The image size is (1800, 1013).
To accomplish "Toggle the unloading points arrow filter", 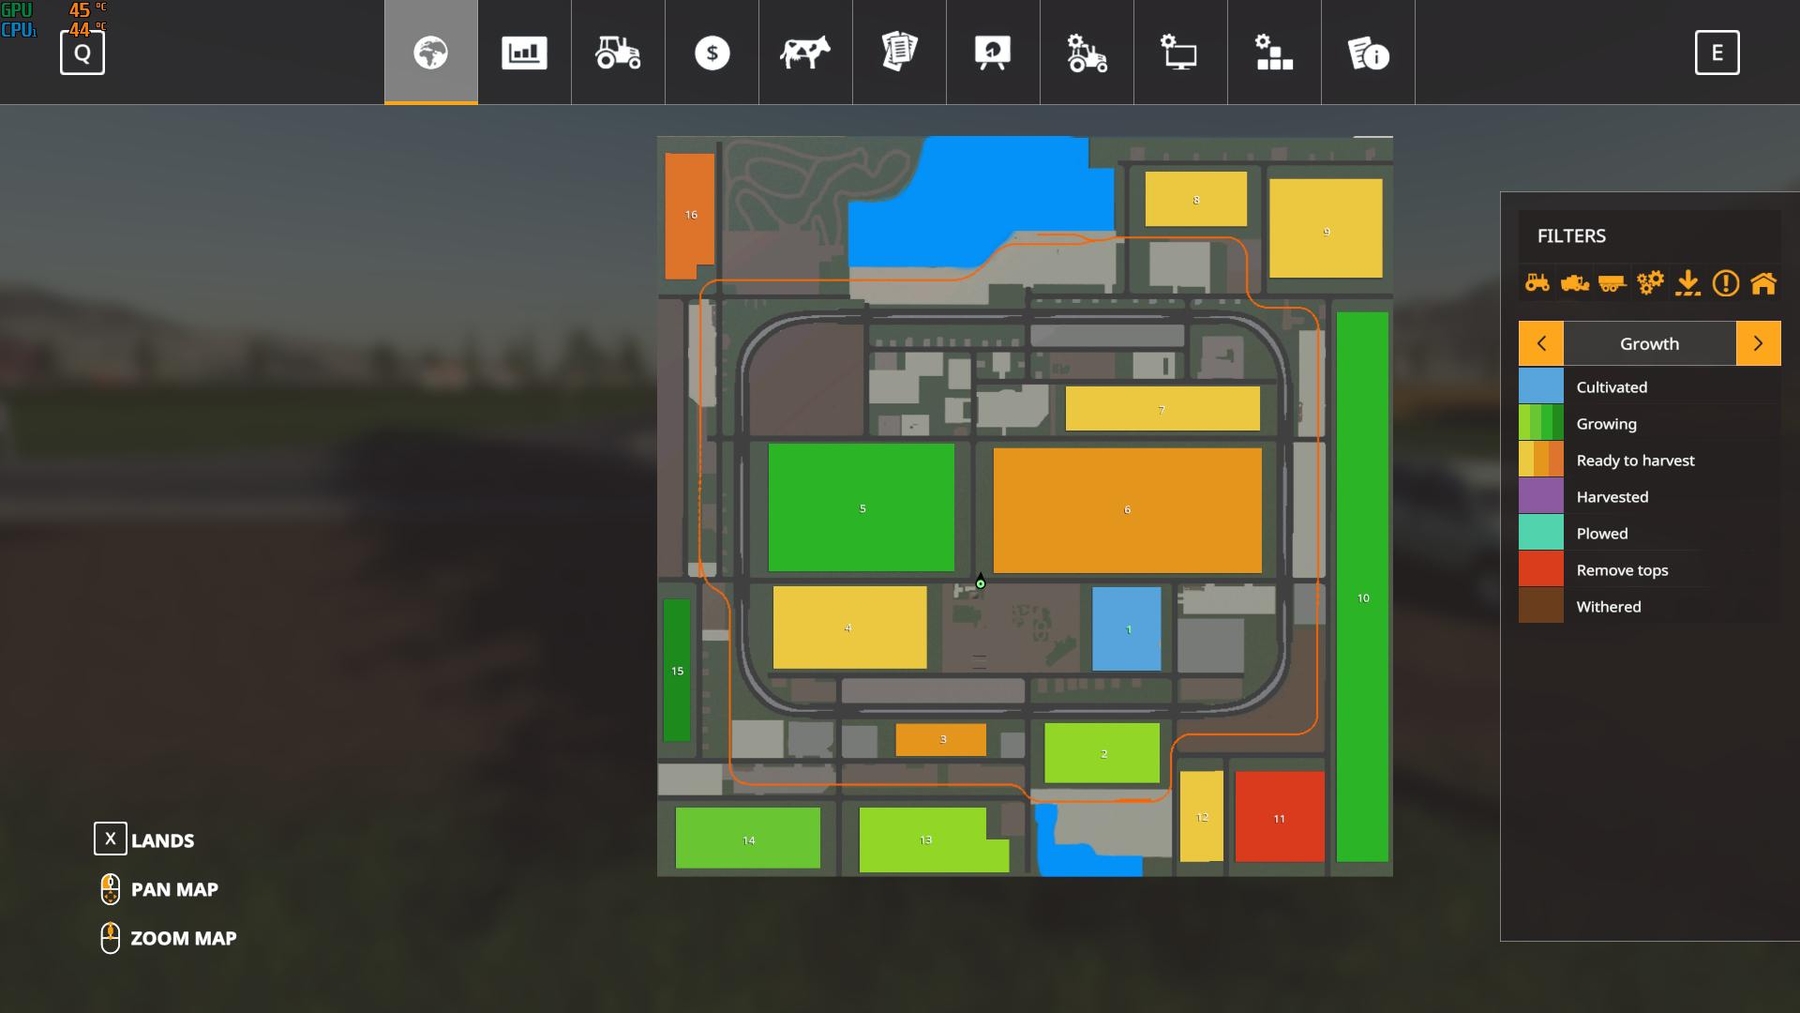I will pos(1688,283).
